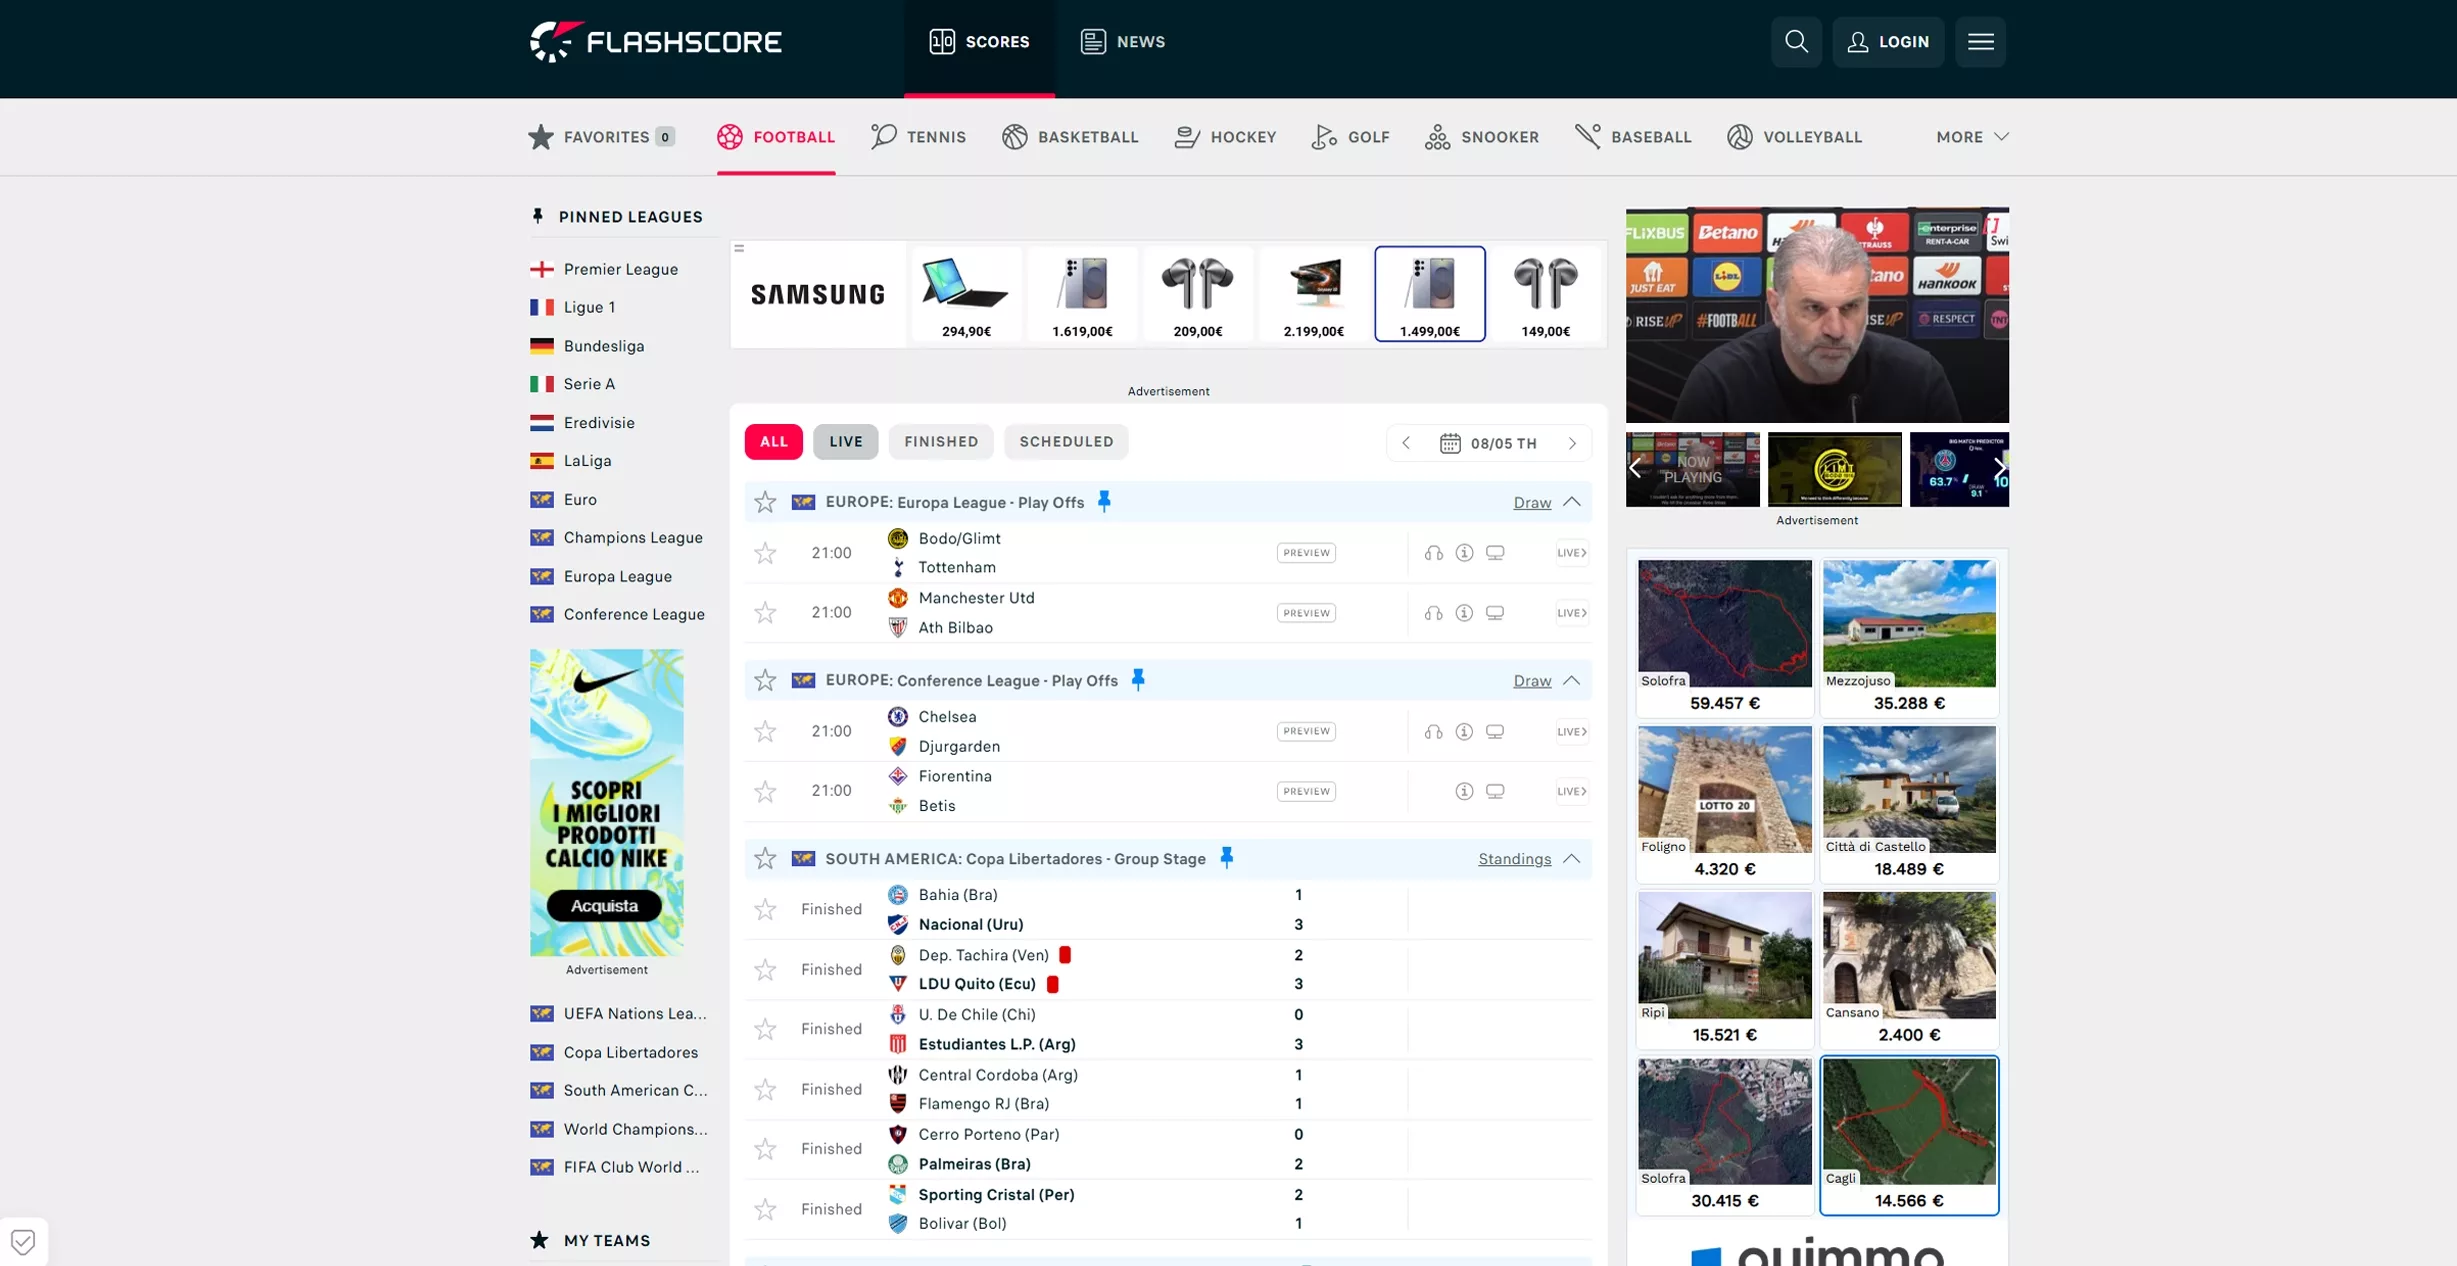Image resolution: width=2457 pixels, height=1266 pixels.
Task: Toggle favorite star for Europa League header
Action: click(x=765, y=502)
